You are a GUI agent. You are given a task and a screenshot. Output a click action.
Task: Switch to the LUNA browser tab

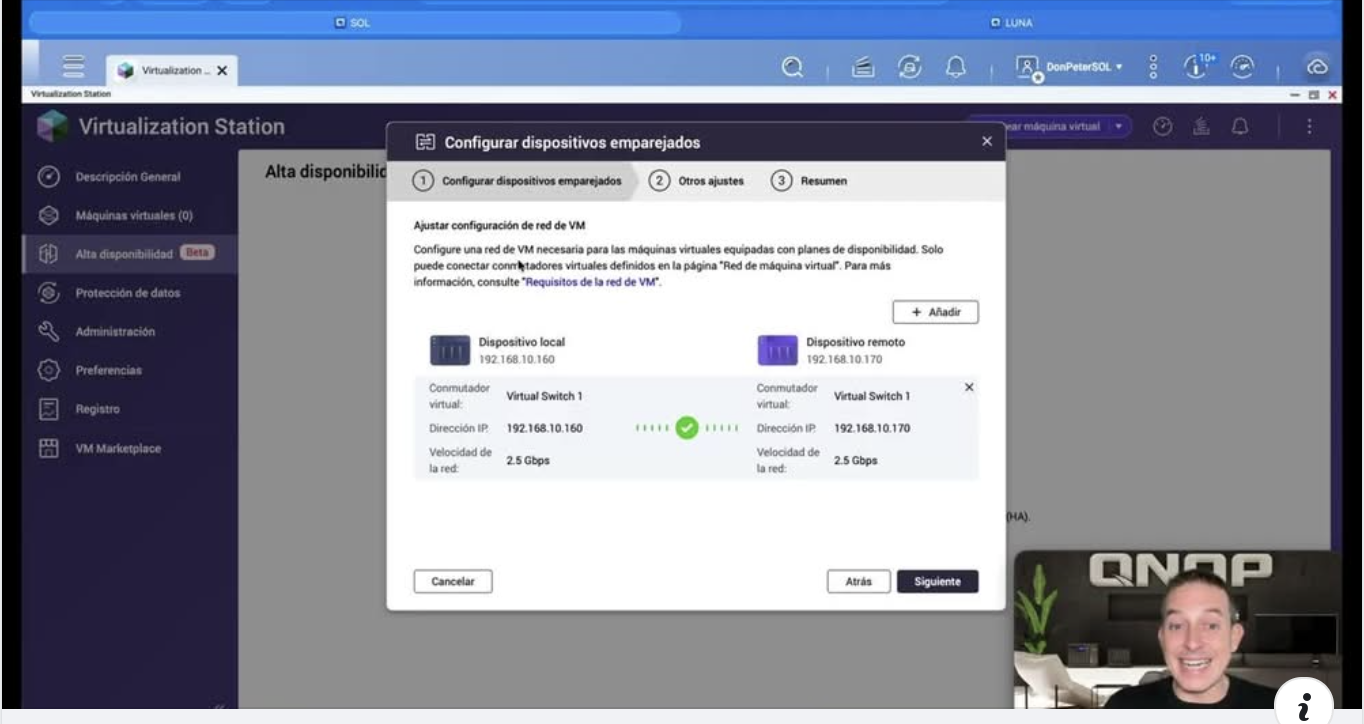point(1011,22)
